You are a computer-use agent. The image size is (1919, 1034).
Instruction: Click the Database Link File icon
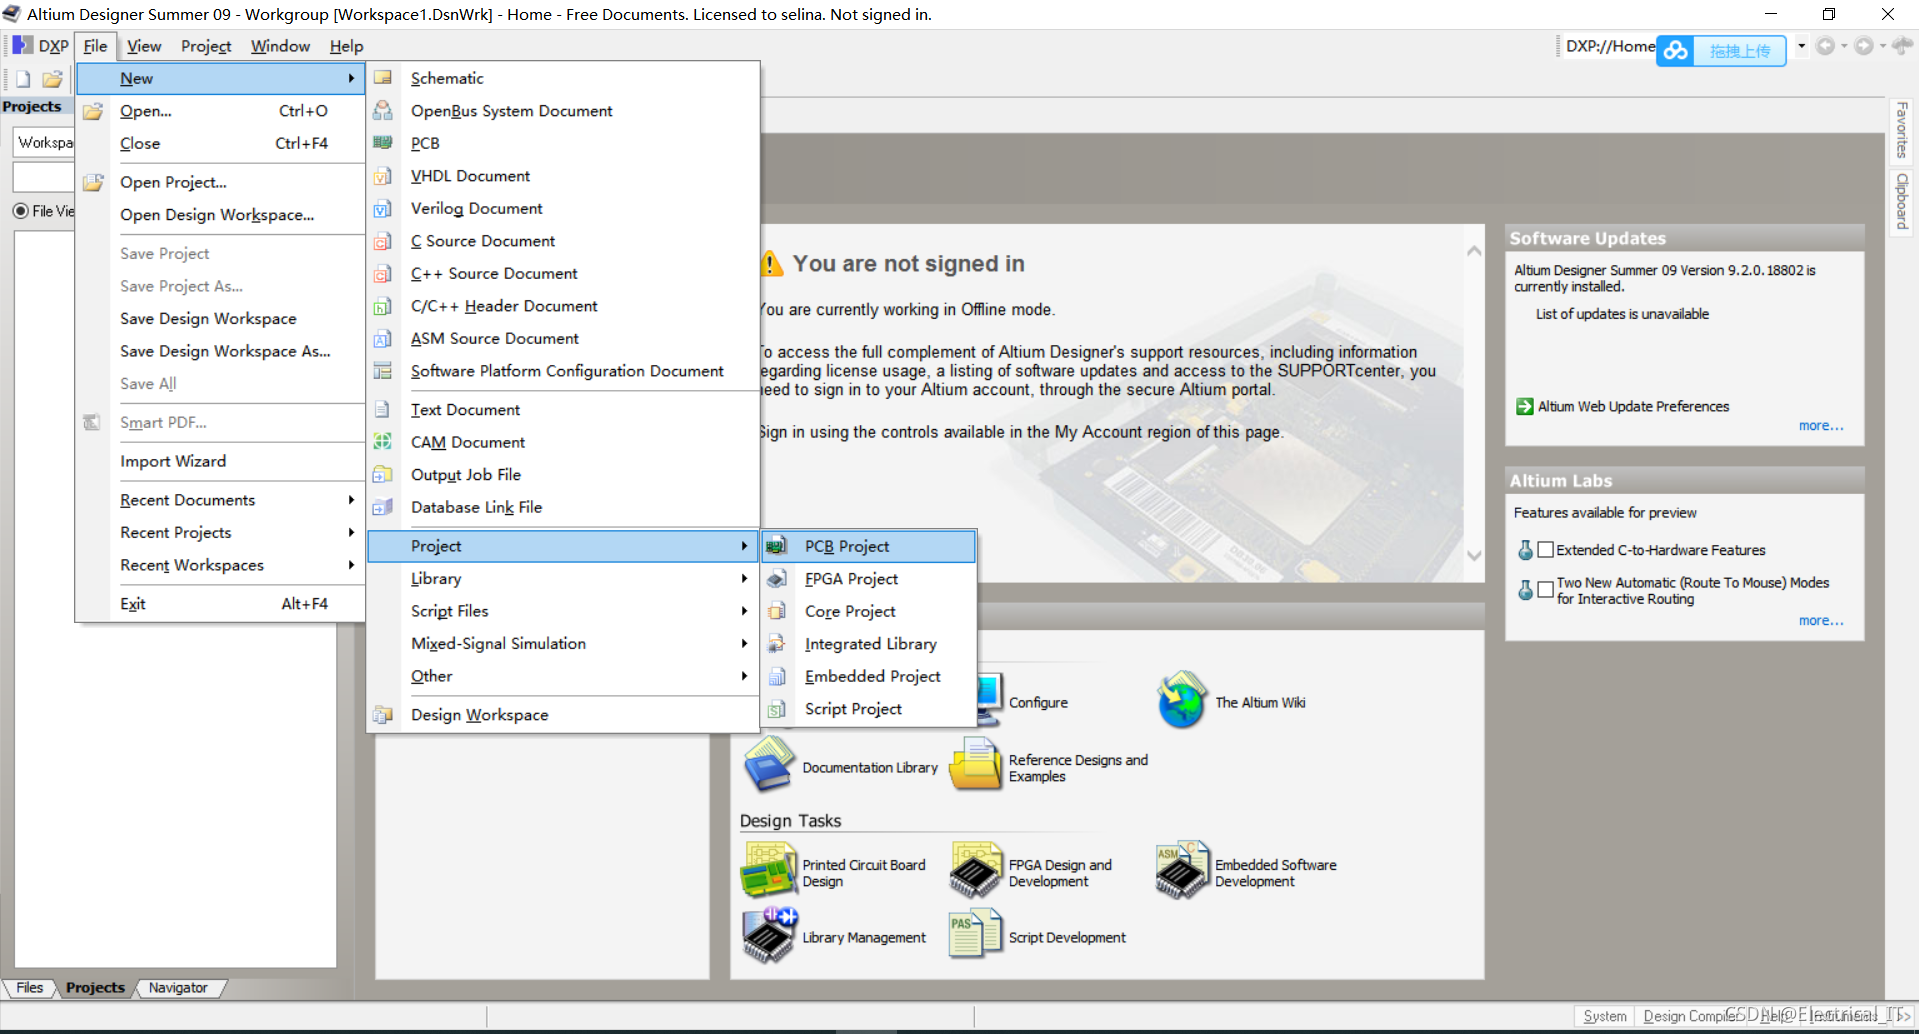[383, 507]
